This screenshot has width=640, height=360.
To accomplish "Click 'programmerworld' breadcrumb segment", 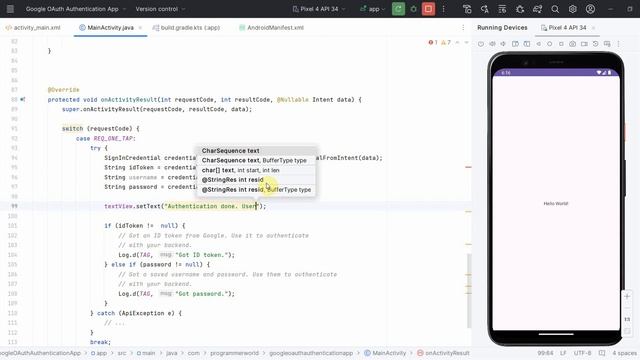I will coord(234,353).
